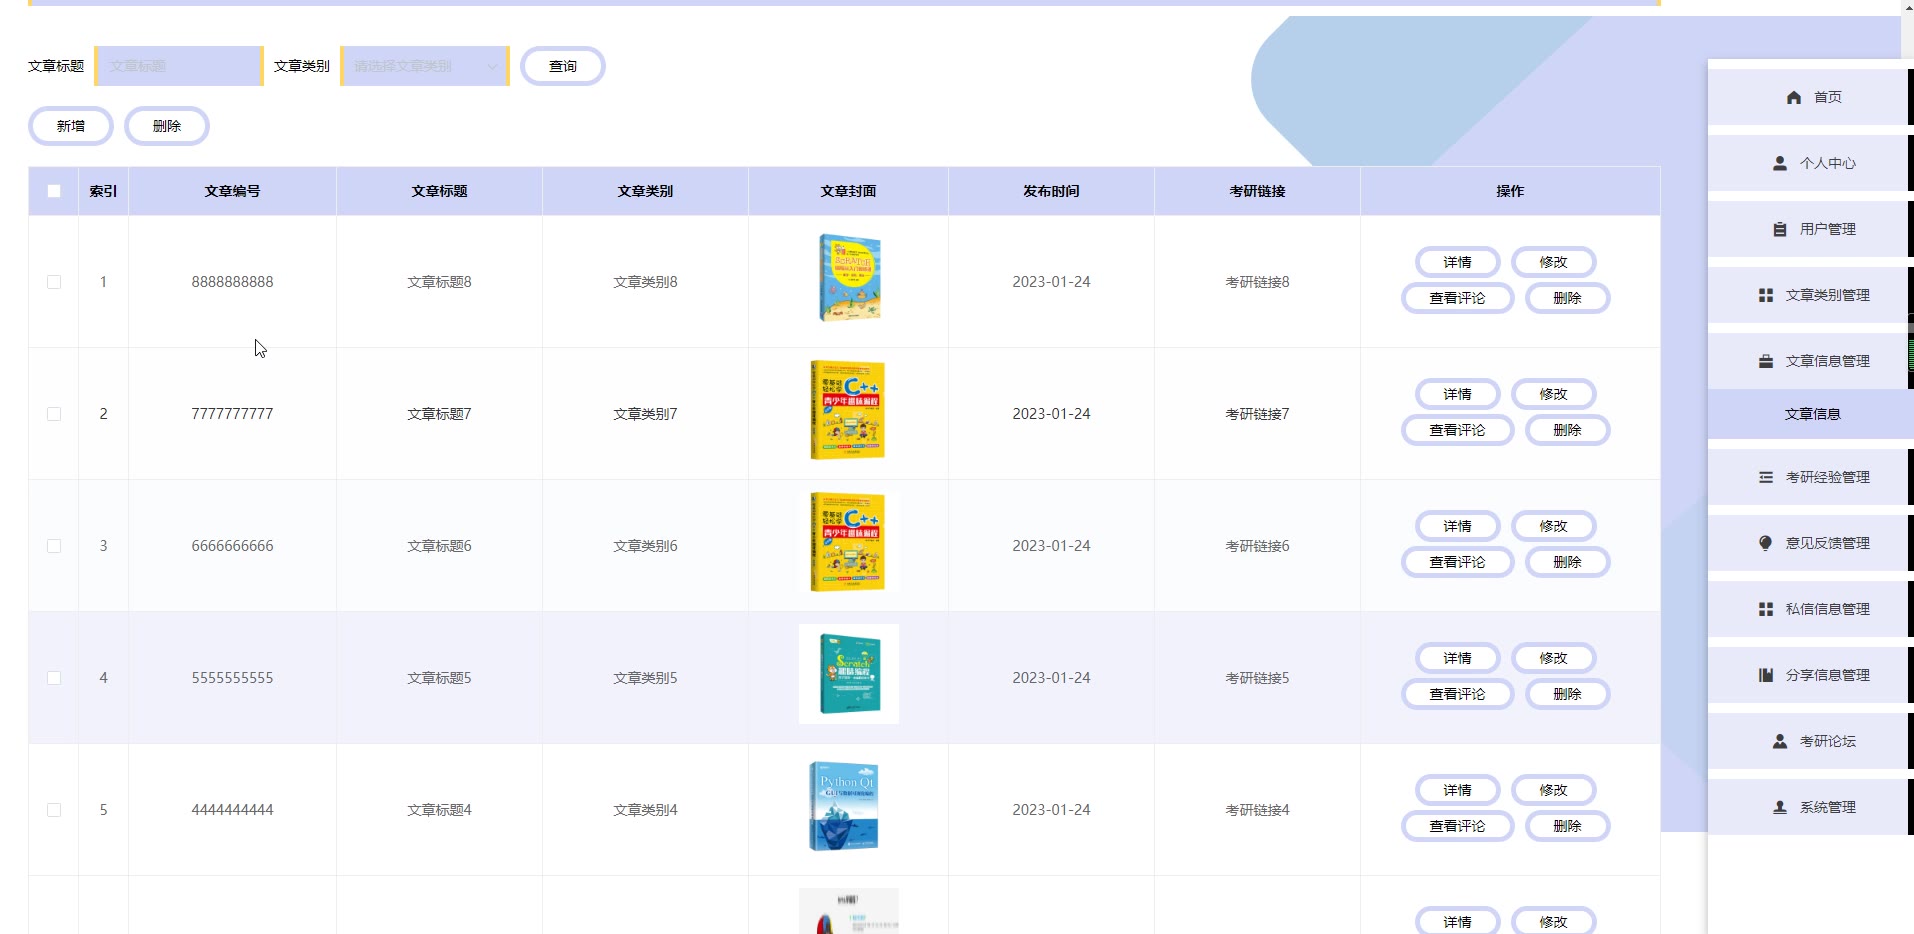The width and height of the screenshot is (1914, 934).
Task: Click 修改 for 文章标题6
Action: pyautogui.click(x=1553, y=526)
